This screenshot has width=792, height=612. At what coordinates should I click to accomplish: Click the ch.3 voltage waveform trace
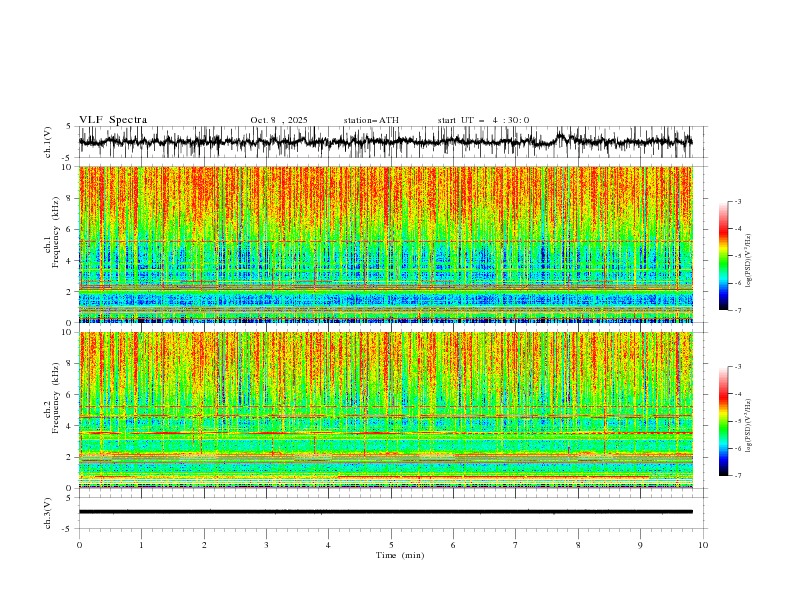386,512
